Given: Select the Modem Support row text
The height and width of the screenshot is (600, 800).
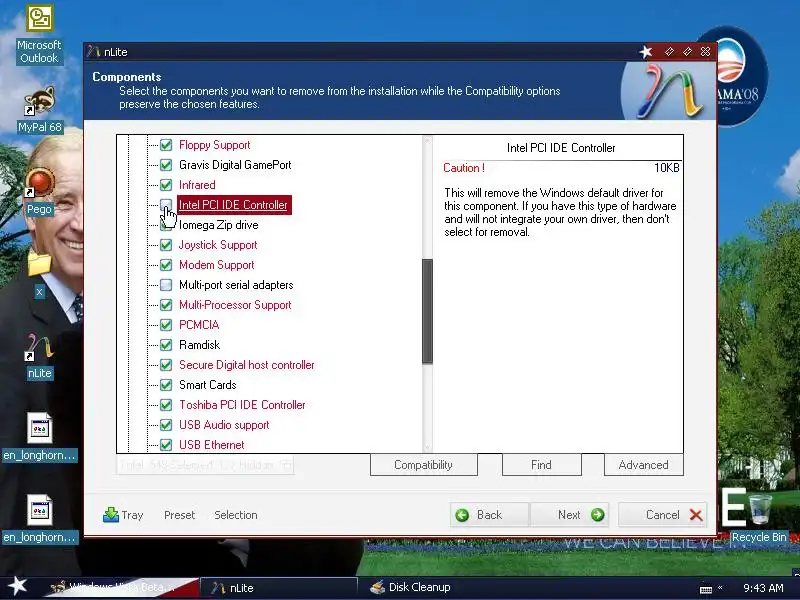Looking at the screenshot, I should (216, 265).
